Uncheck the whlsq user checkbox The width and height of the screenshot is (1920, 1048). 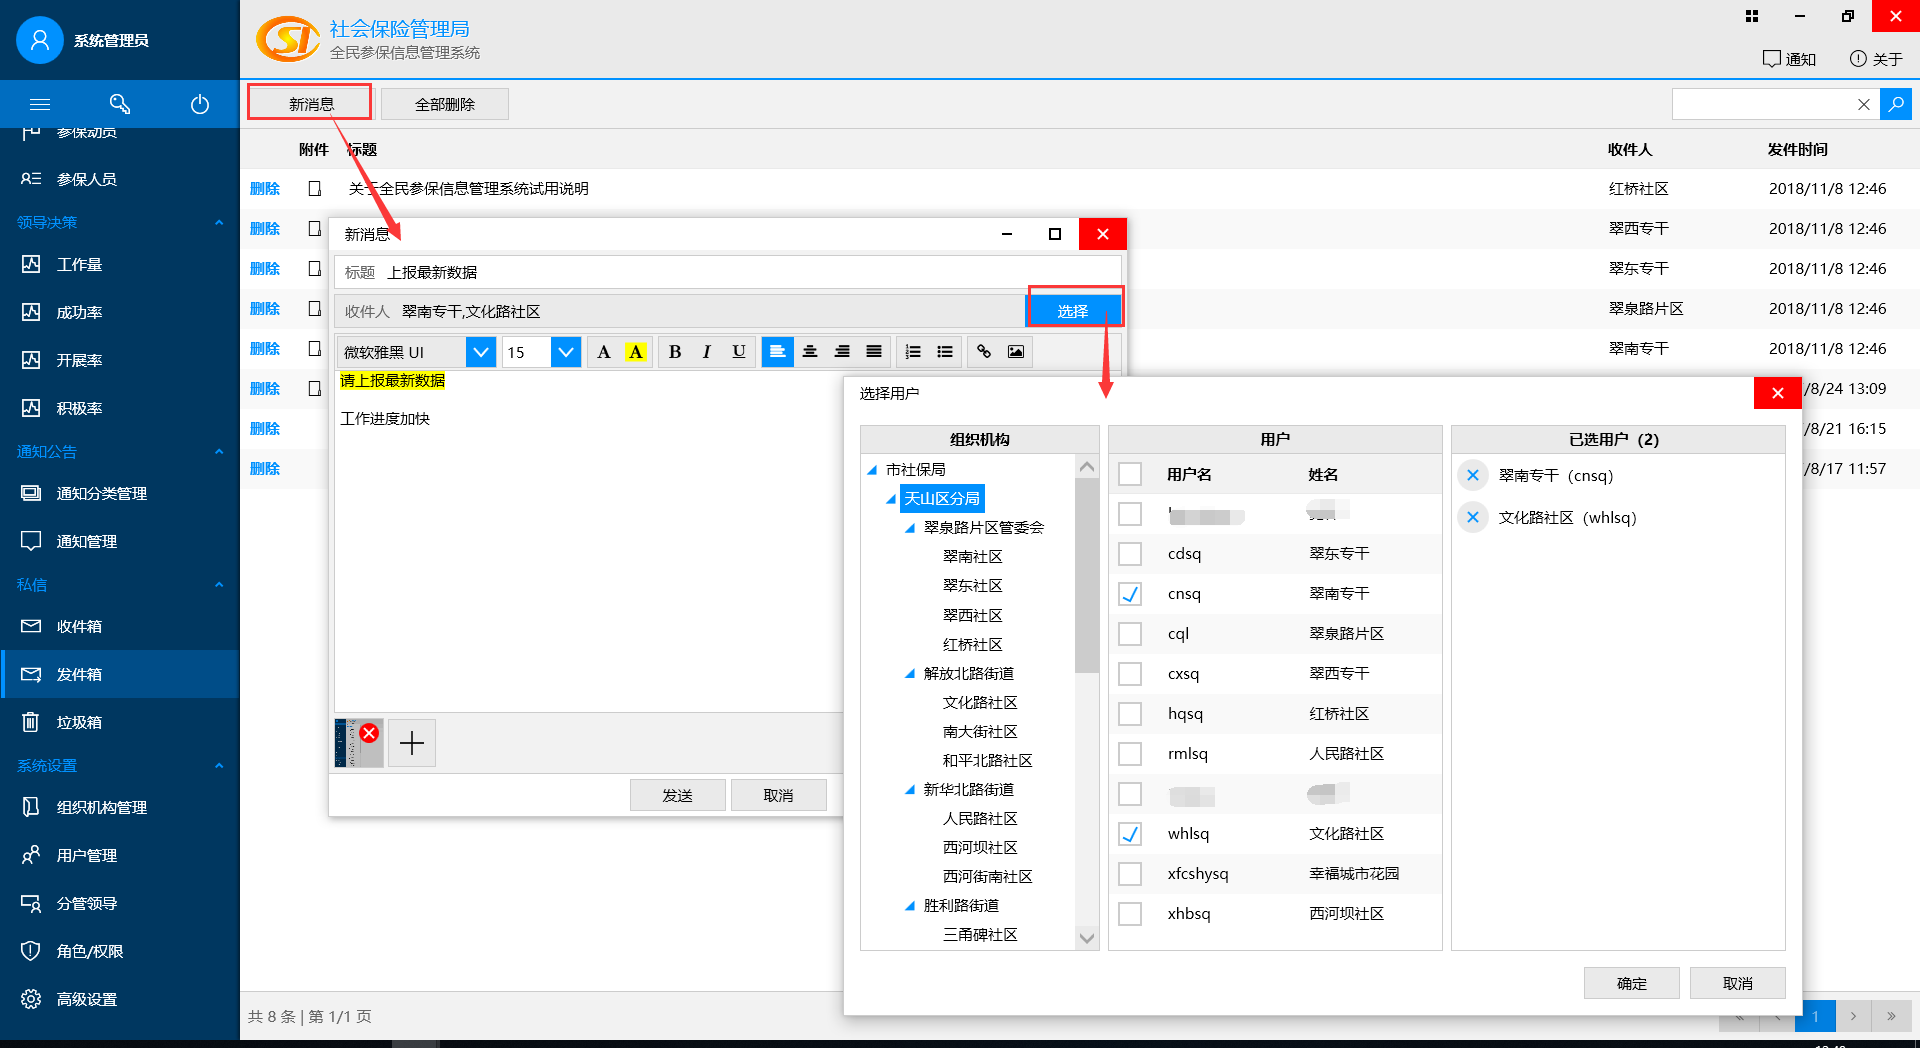click(x=1130, y=834)
